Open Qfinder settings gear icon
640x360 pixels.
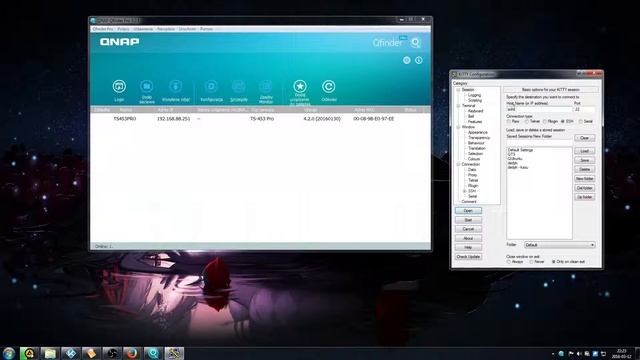point(407,60)
